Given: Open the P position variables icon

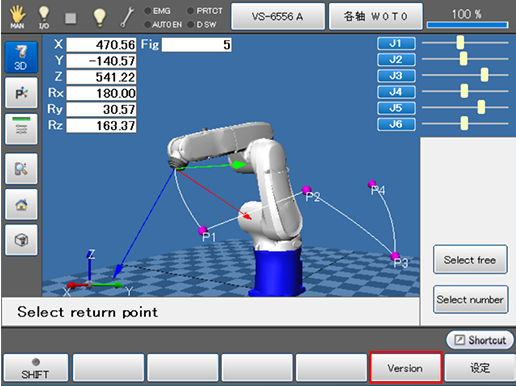Looking at the screenshot, I should 21,93.
